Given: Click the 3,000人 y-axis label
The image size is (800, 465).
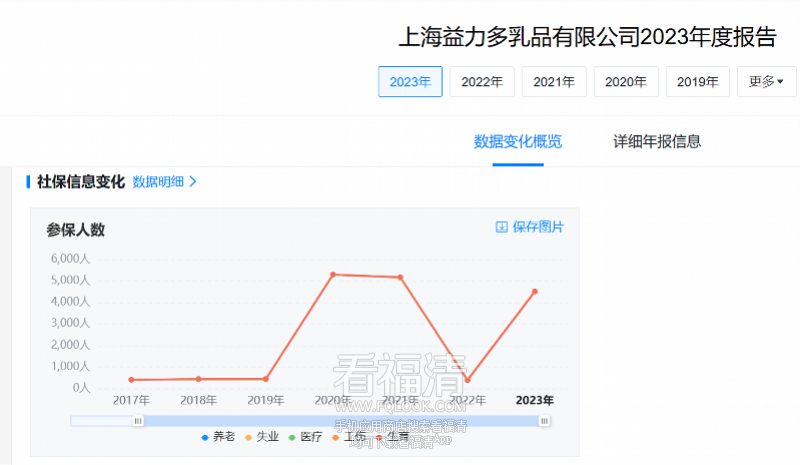Looking at the screenshot, I should point(70,323).
